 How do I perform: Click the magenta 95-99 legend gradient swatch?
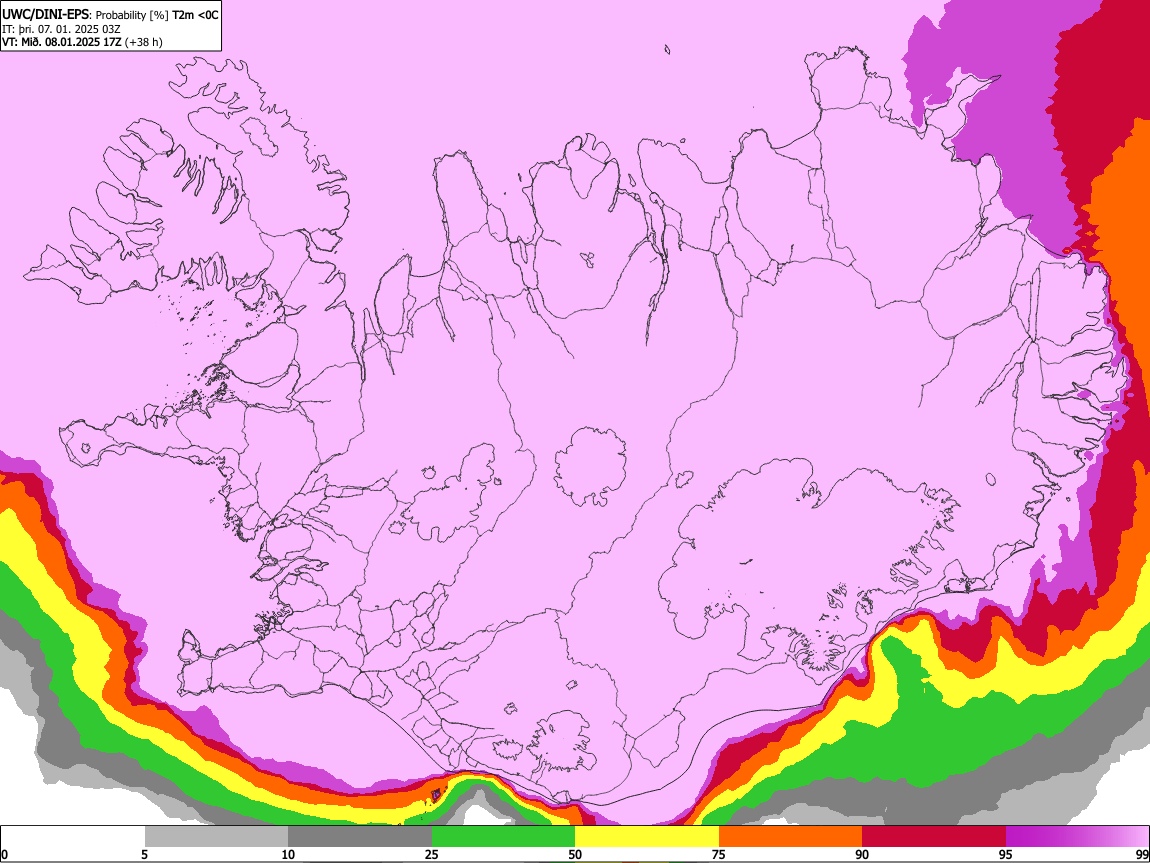(x=1077, y=837)
